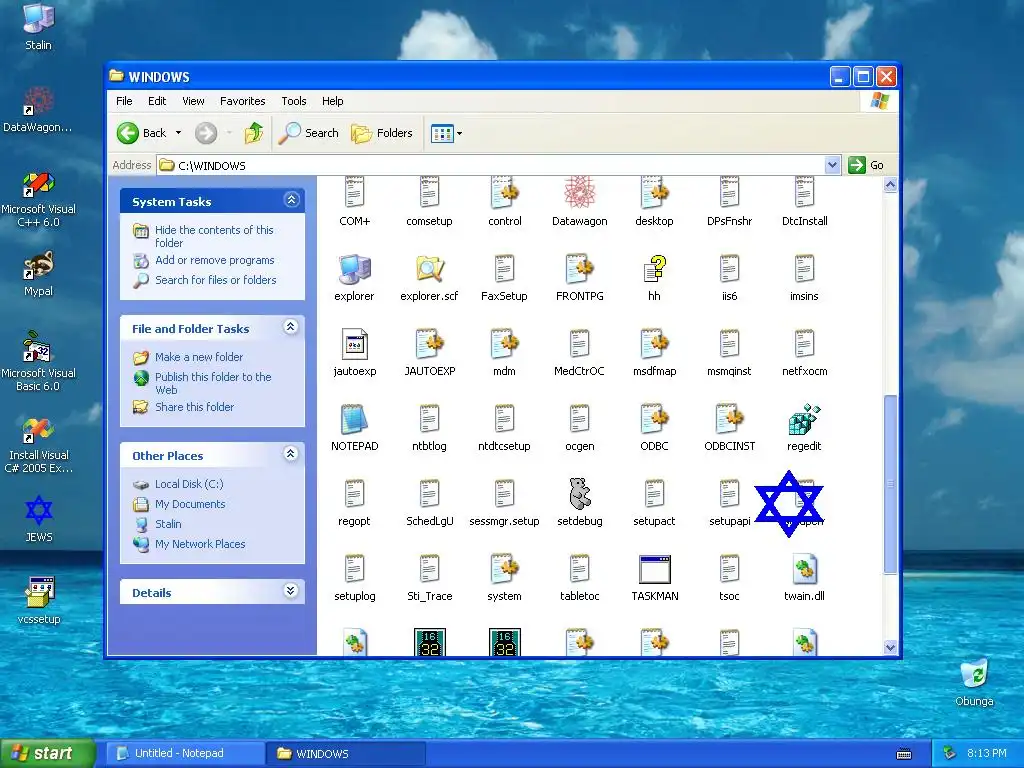Select the Mypal browser desktop shortcut

[x=38, y=273]
